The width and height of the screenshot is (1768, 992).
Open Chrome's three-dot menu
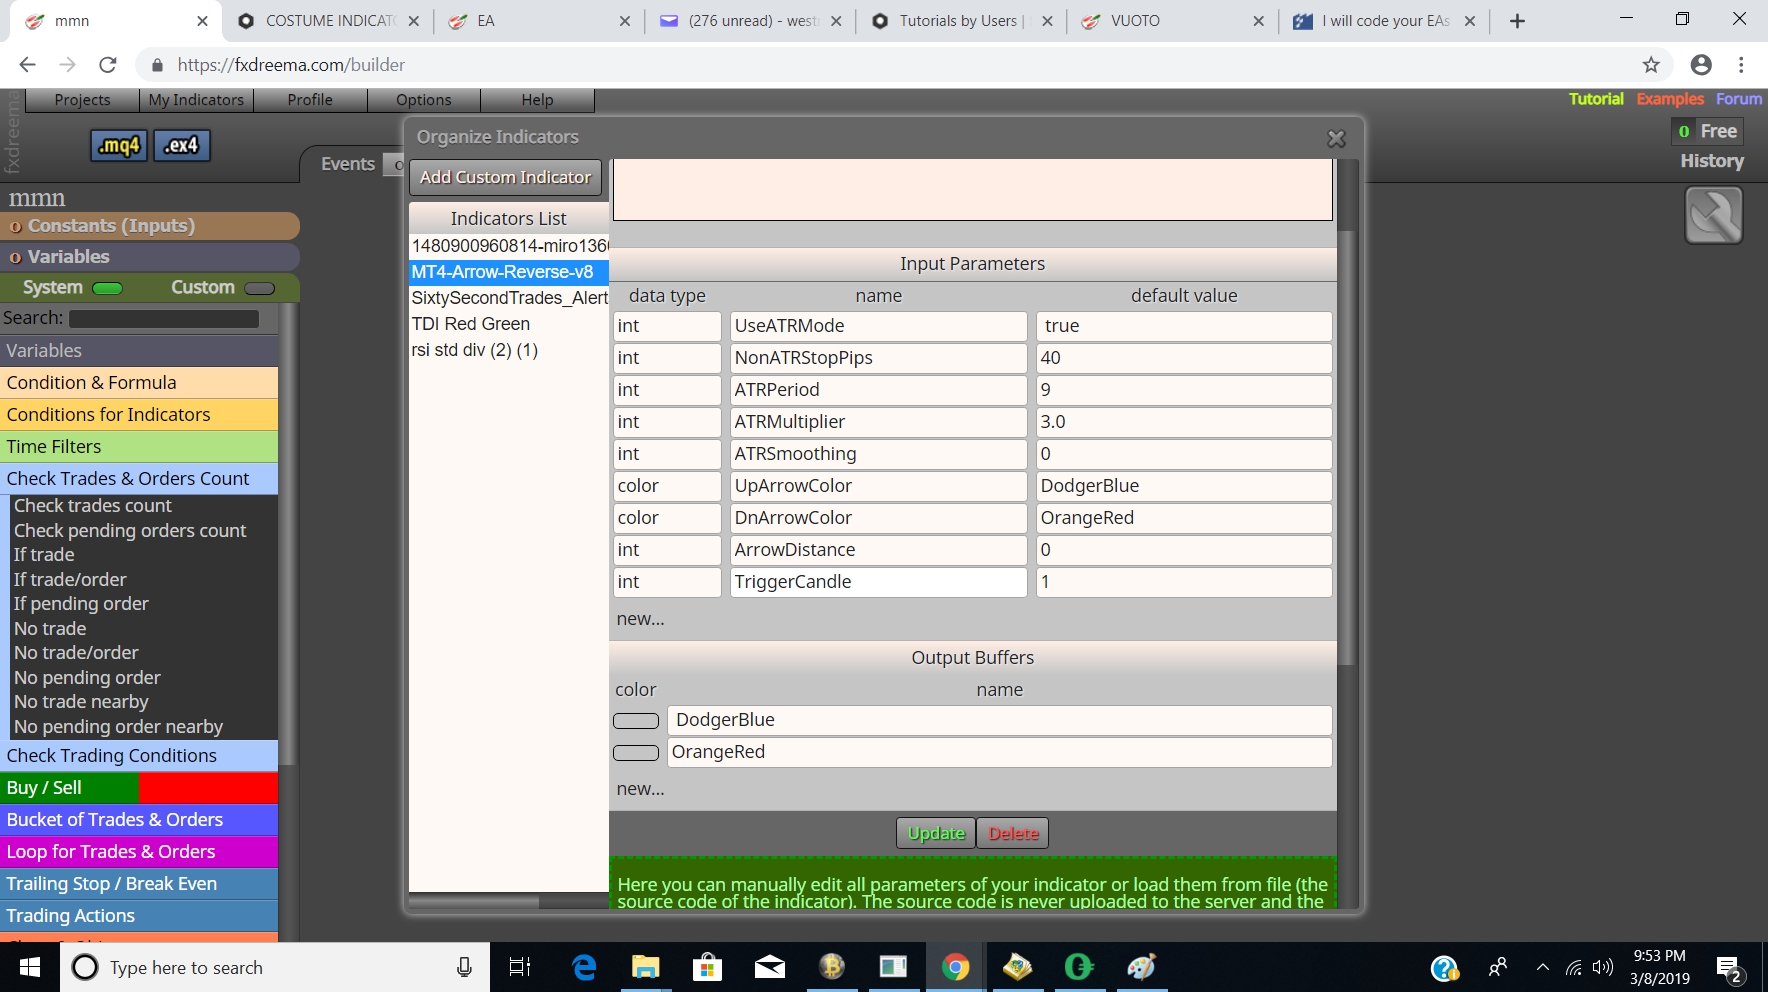tap(1741, 65)
